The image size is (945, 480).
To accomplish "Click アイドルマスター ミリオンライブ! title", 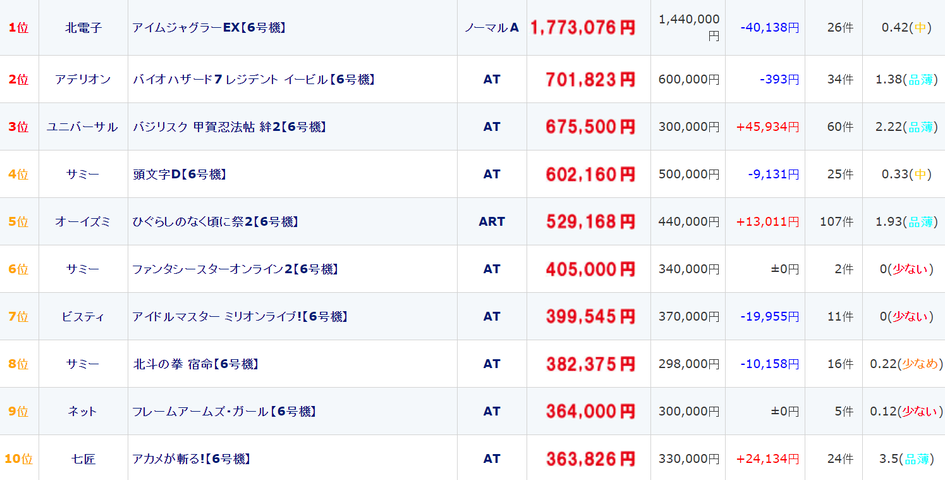I will coord(240,316).
